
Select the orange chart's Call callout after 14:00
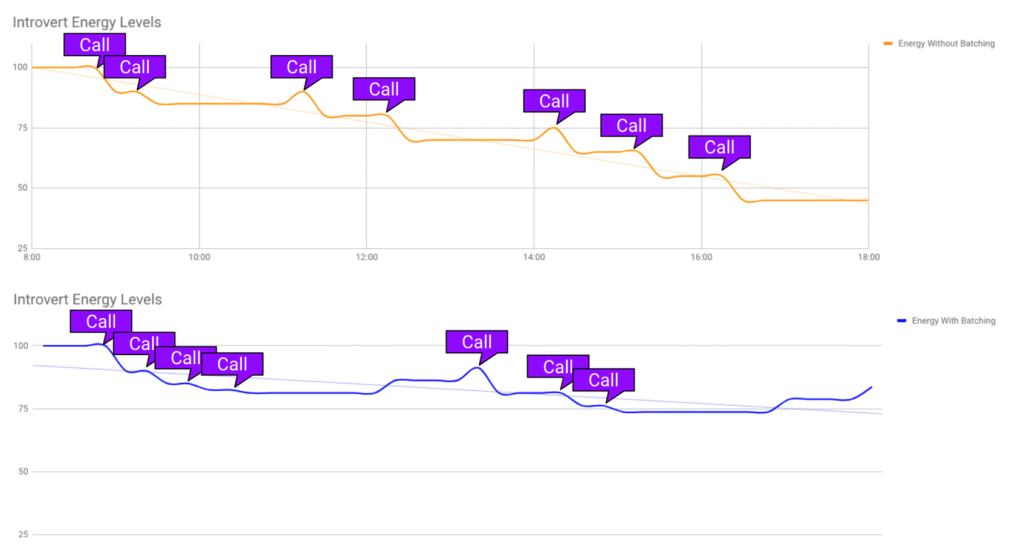(x=554, y=101)
